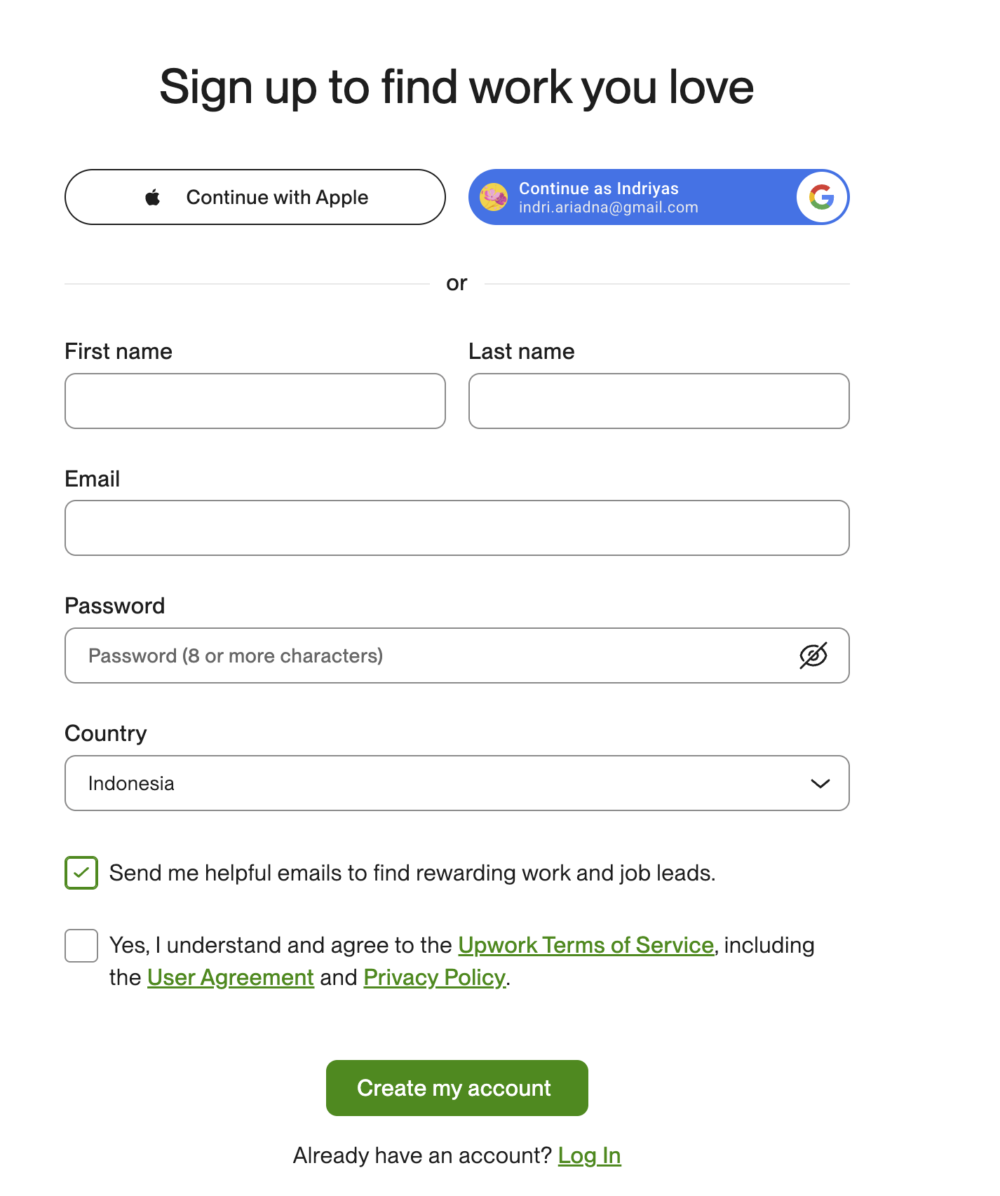Open the Privacy Policy link
1000x1196 pixels.
(x=435, y=977)
